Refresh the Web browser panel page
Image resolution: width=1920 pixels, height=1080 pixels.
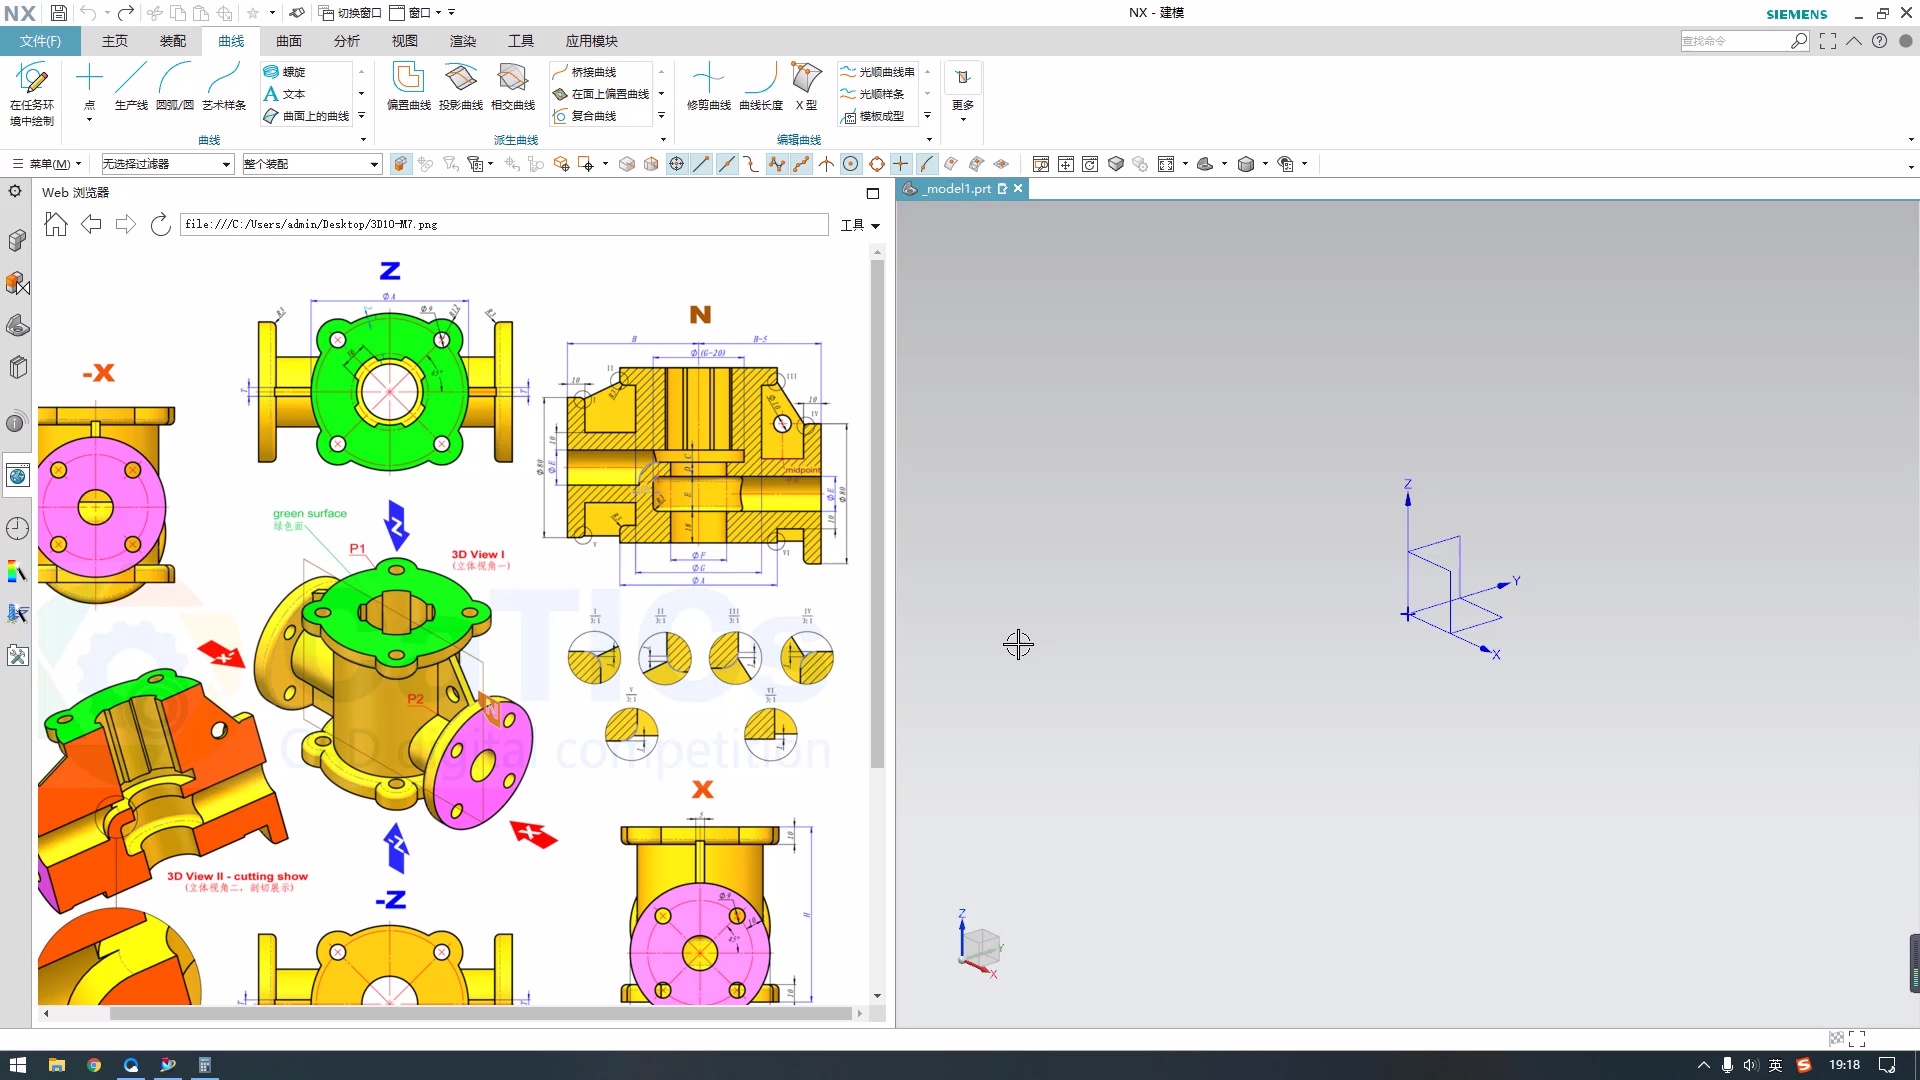pos(160,225)
